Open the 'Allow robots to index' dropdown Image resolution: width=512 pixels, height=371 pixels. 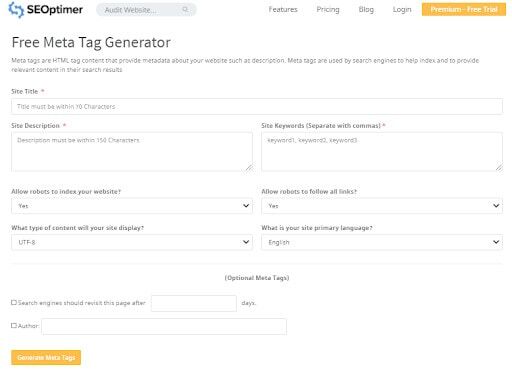(x=132, y=206)
